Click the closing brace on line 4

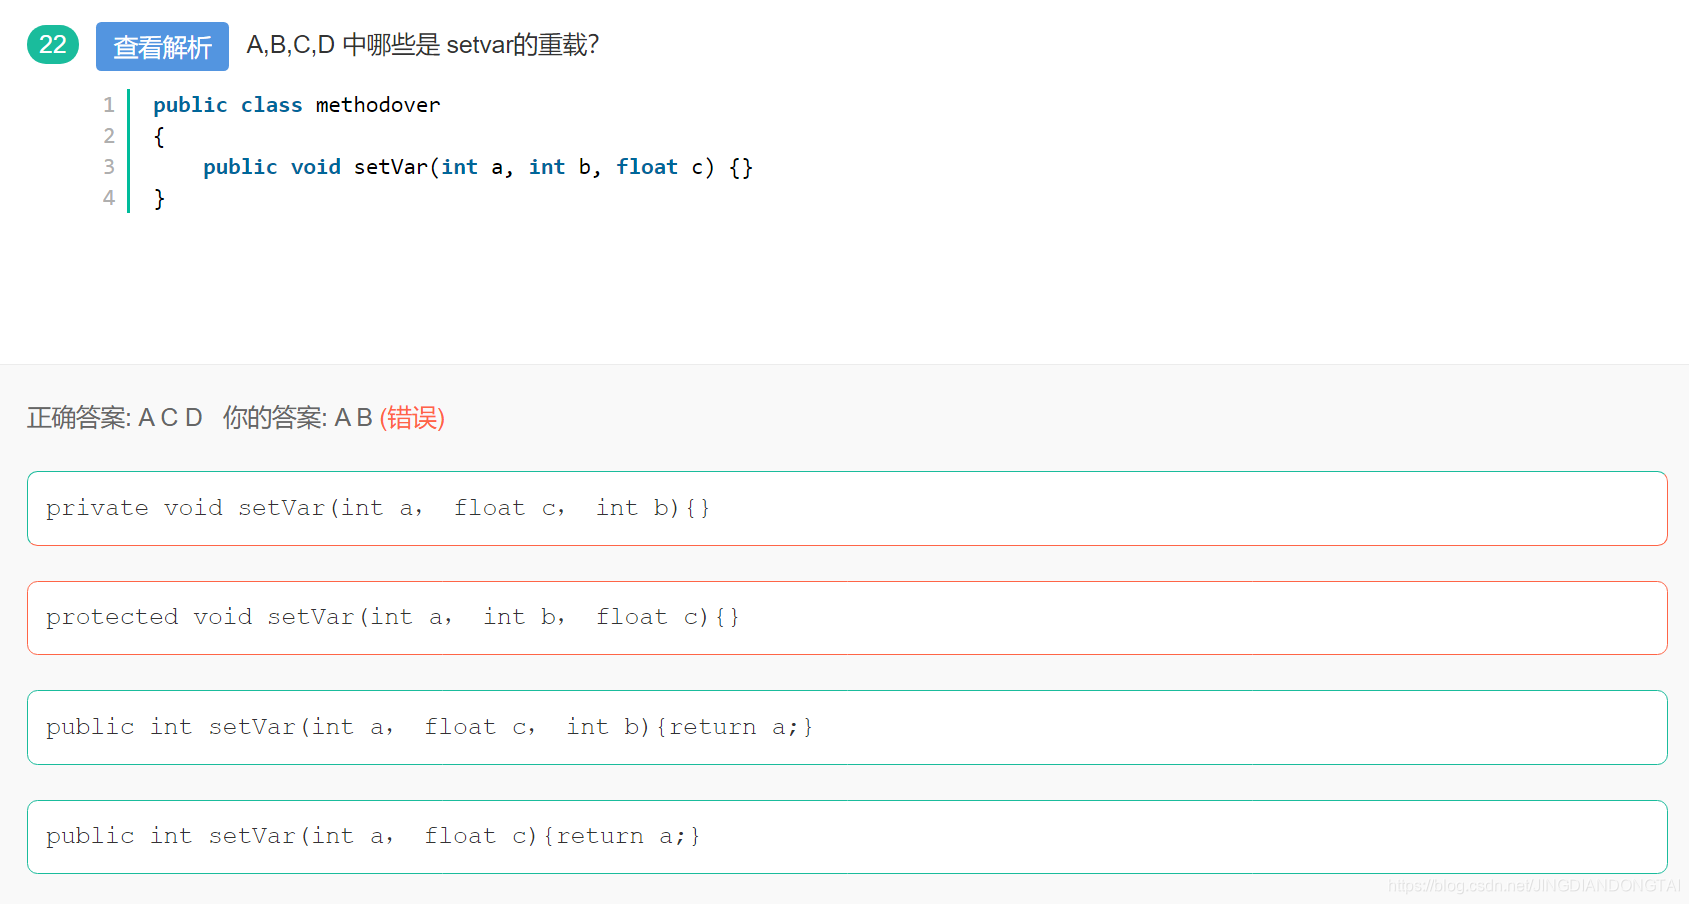click(159, 198)
